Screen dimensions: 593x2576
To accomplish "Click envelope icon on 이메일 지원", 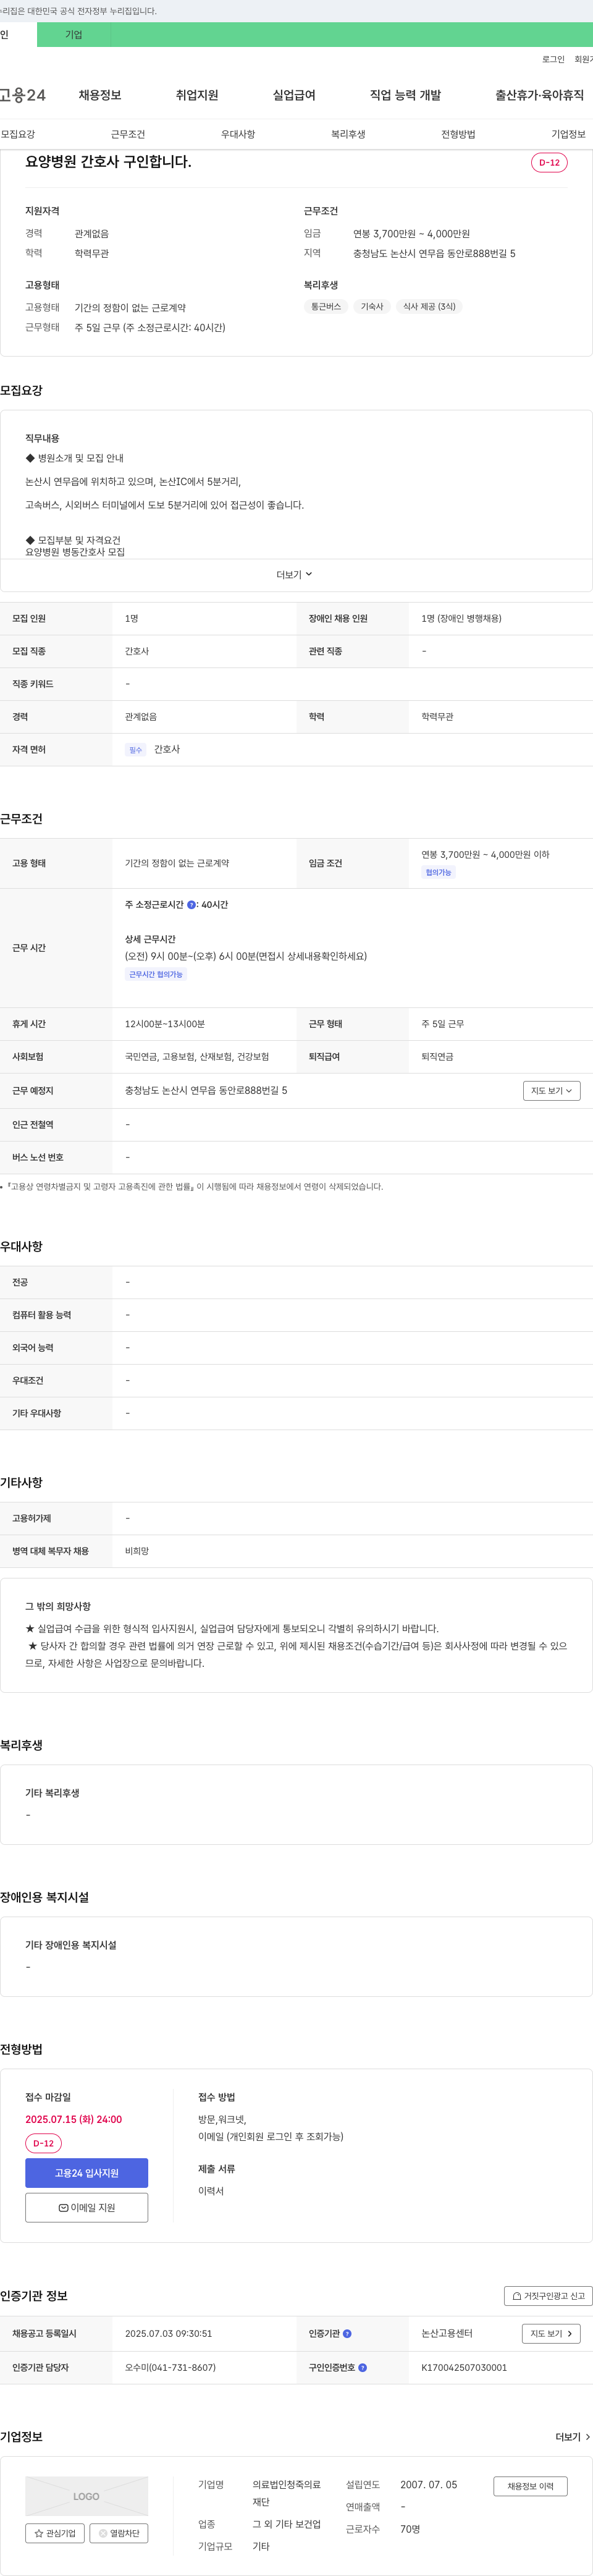I will tap(64, 2208).
